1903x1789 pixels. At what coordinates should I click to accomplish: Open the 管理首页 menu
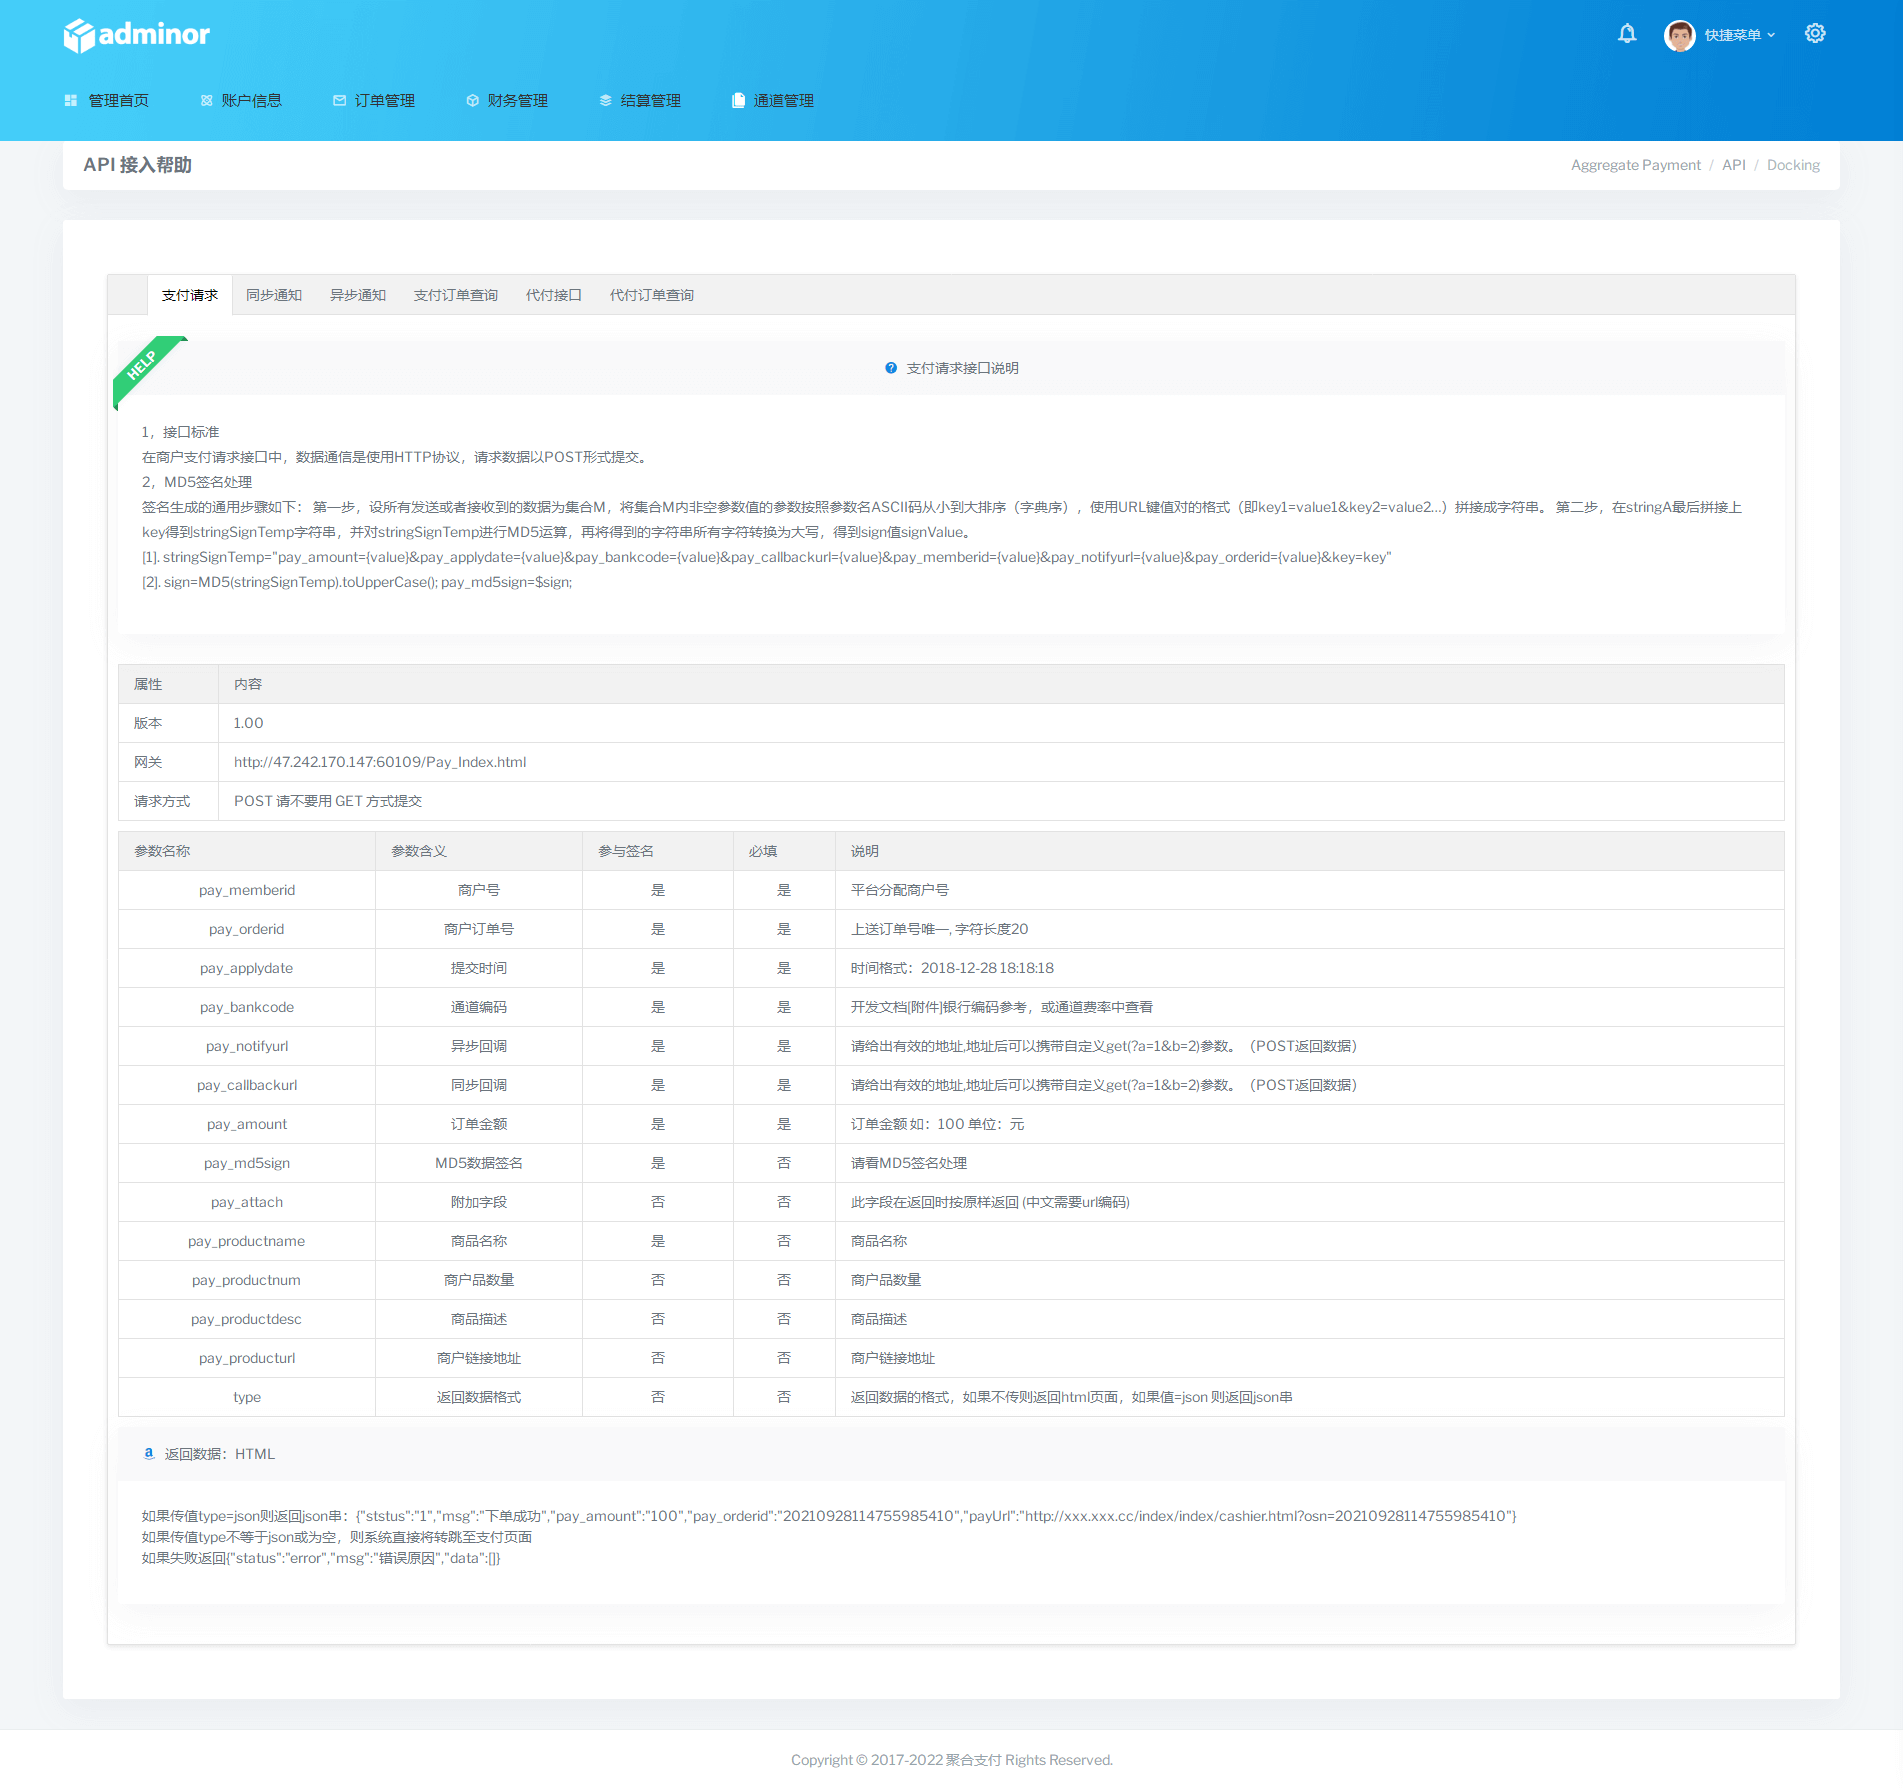tap(107, 101)
